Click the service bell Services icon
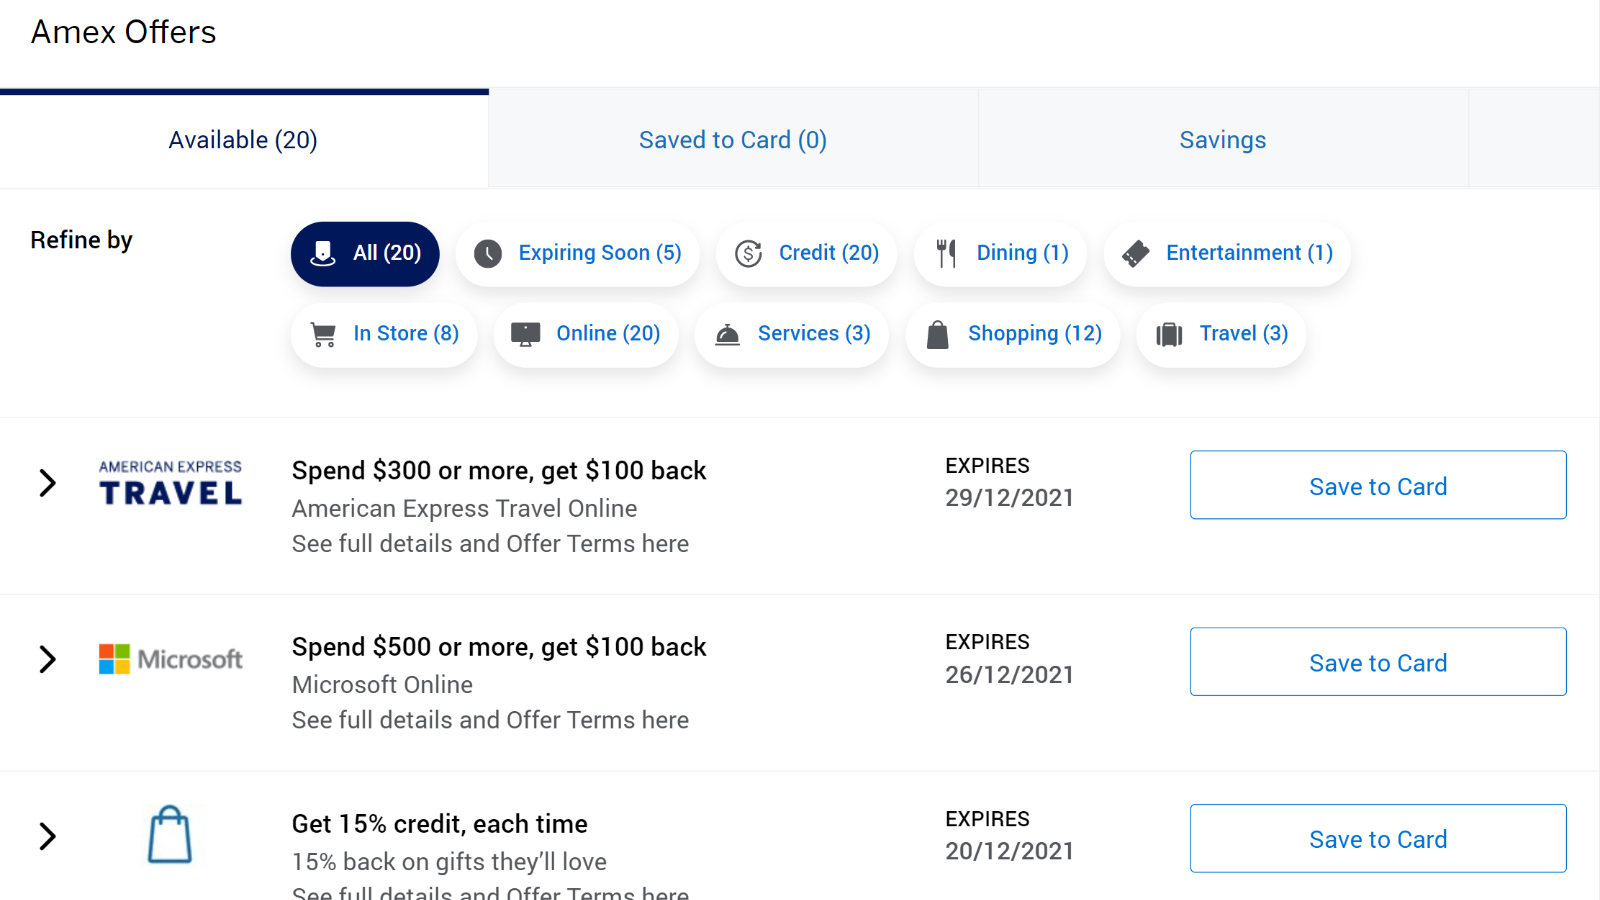The image size is (1600, 900). 728,335
